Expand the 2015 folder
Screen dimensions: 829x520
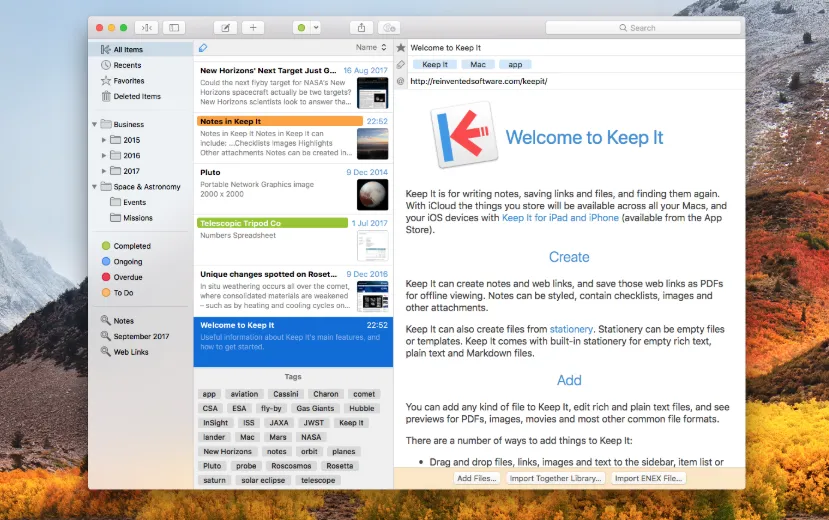(104, 140)
